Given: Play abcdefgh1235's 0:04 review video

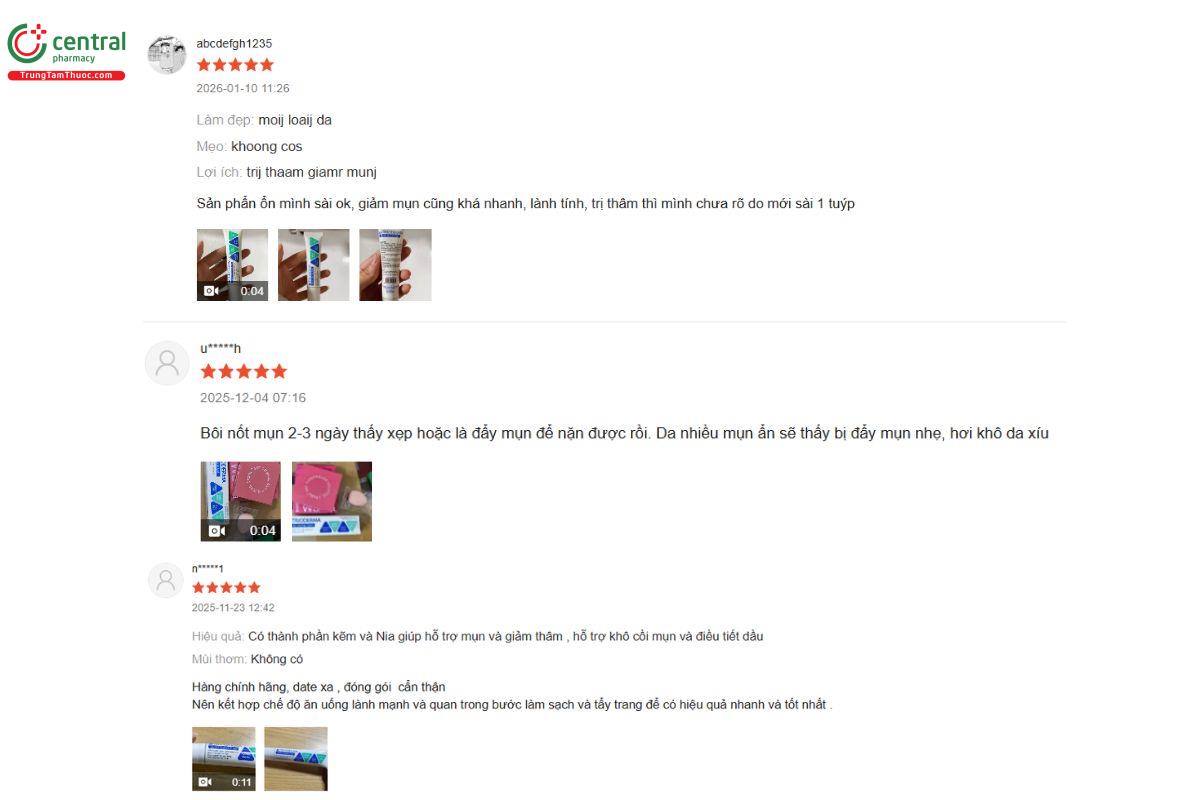Looking at the screenshot, I should (232, 265).
